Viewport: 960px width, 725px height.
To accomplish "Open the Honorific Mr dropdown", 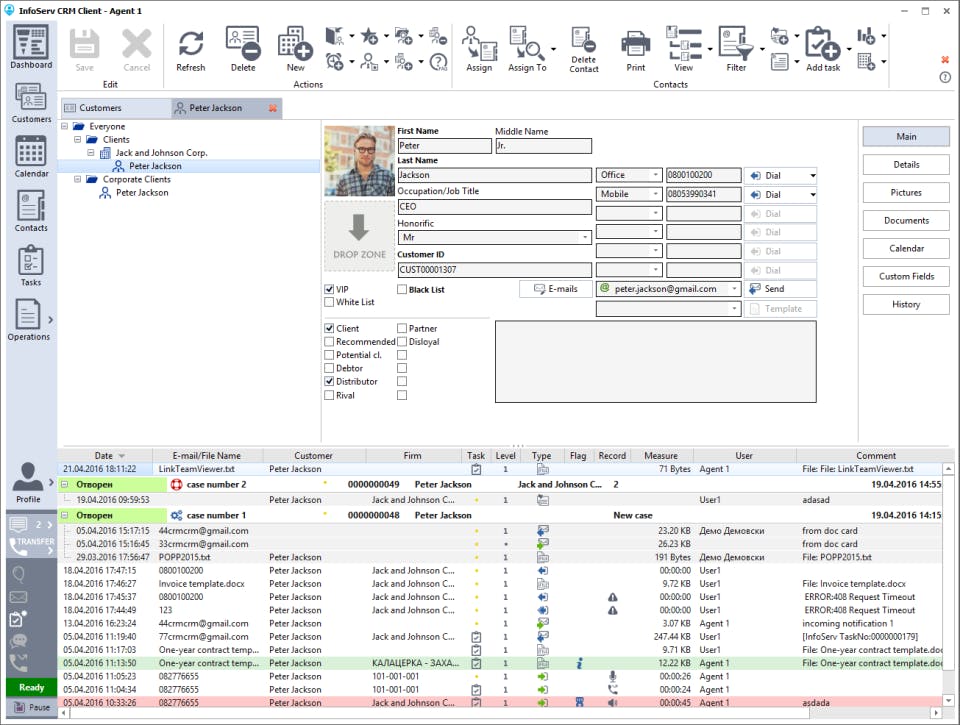I will point(495,237).
